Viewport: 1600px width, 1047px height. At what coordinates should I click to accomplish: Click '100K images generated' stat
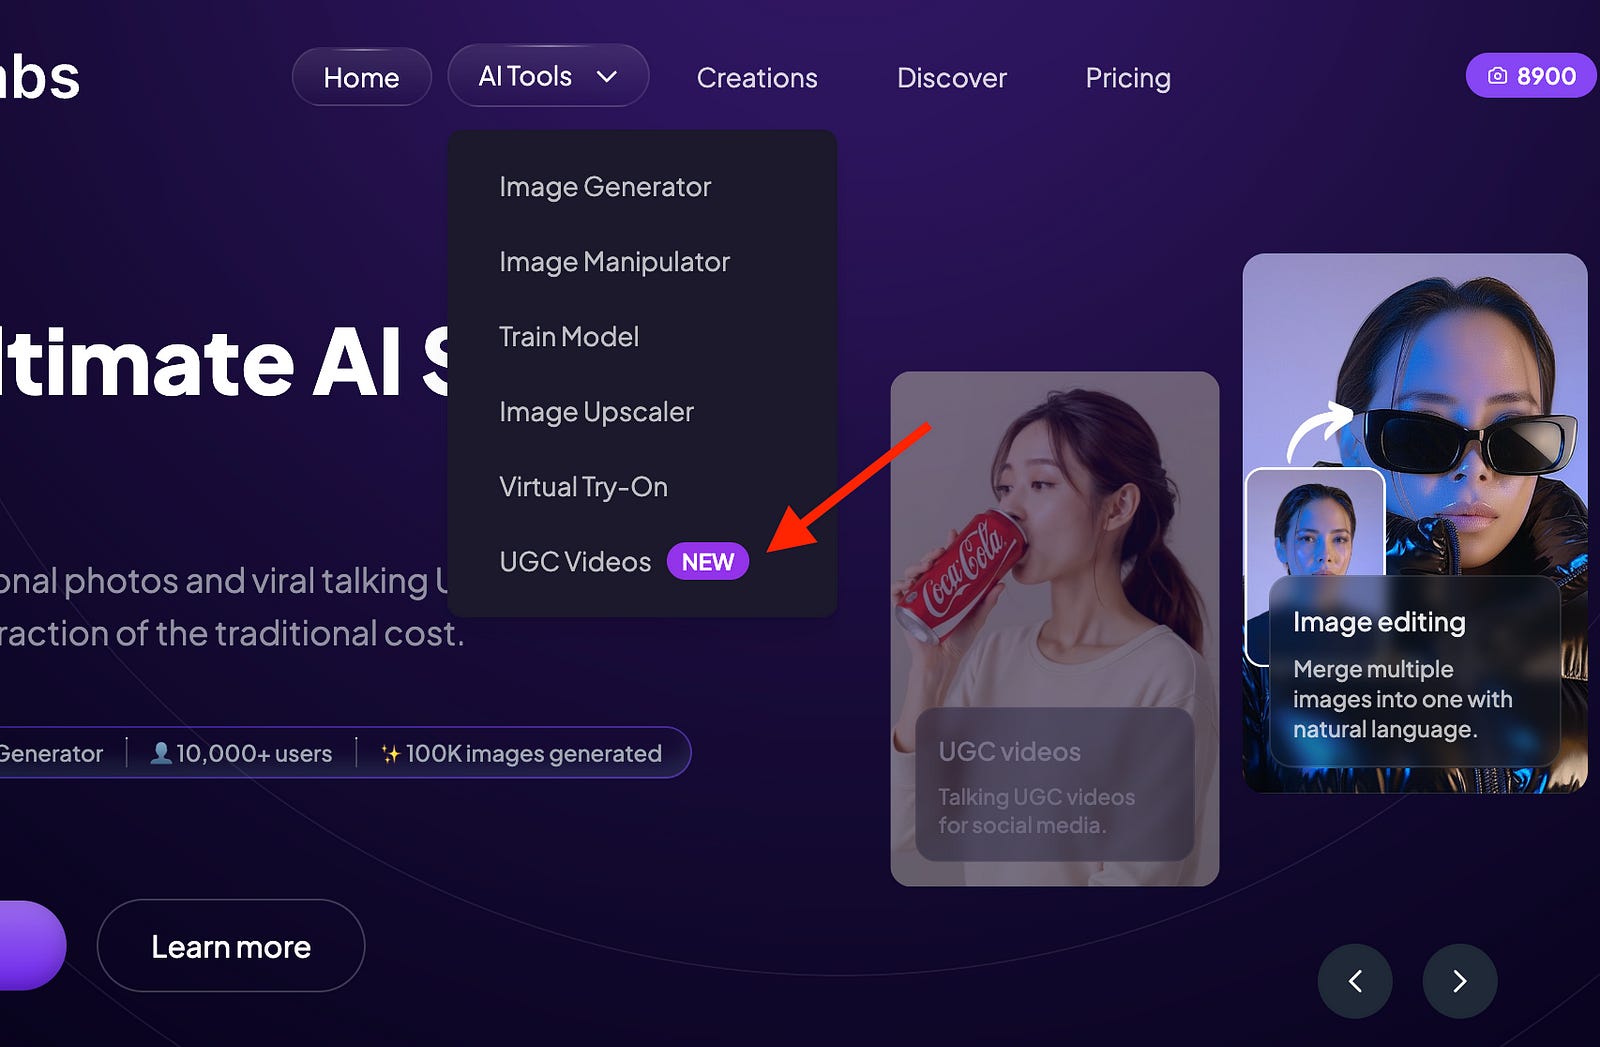(533, 754)
